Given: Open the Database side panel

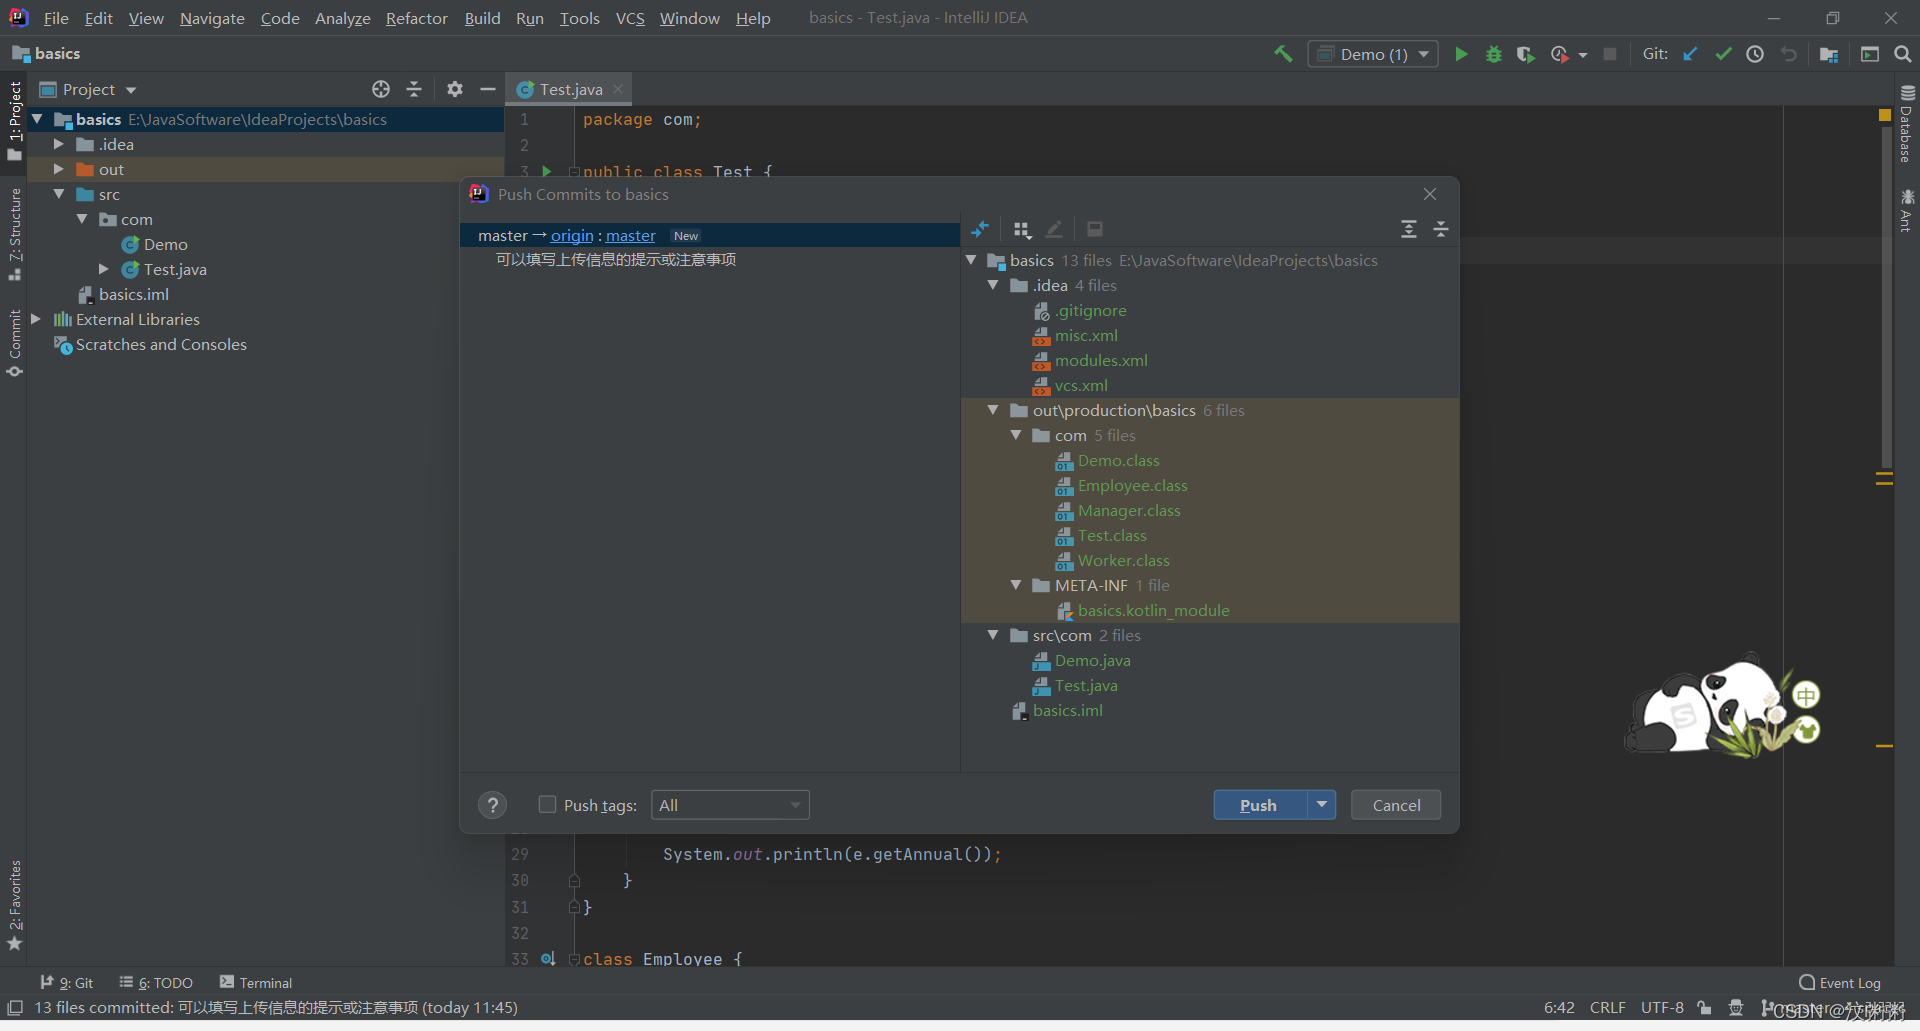Looking at the screenshot, I should click(x=1907, y=125).
